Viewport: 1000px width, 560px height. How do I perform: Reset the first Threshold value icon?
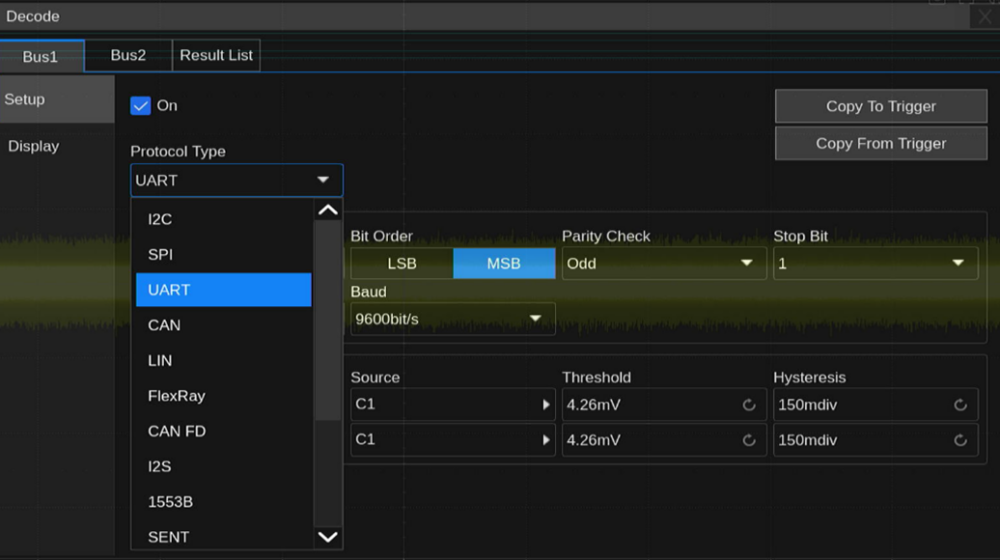tap(748, 405)
